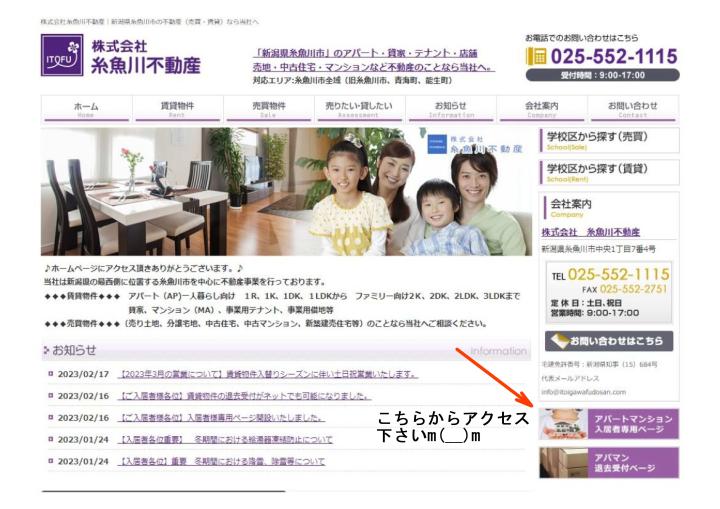This screenshot has height=509, width=720.
Task: Open 2023年3月の営業について news link
Action: coord(267,375)
